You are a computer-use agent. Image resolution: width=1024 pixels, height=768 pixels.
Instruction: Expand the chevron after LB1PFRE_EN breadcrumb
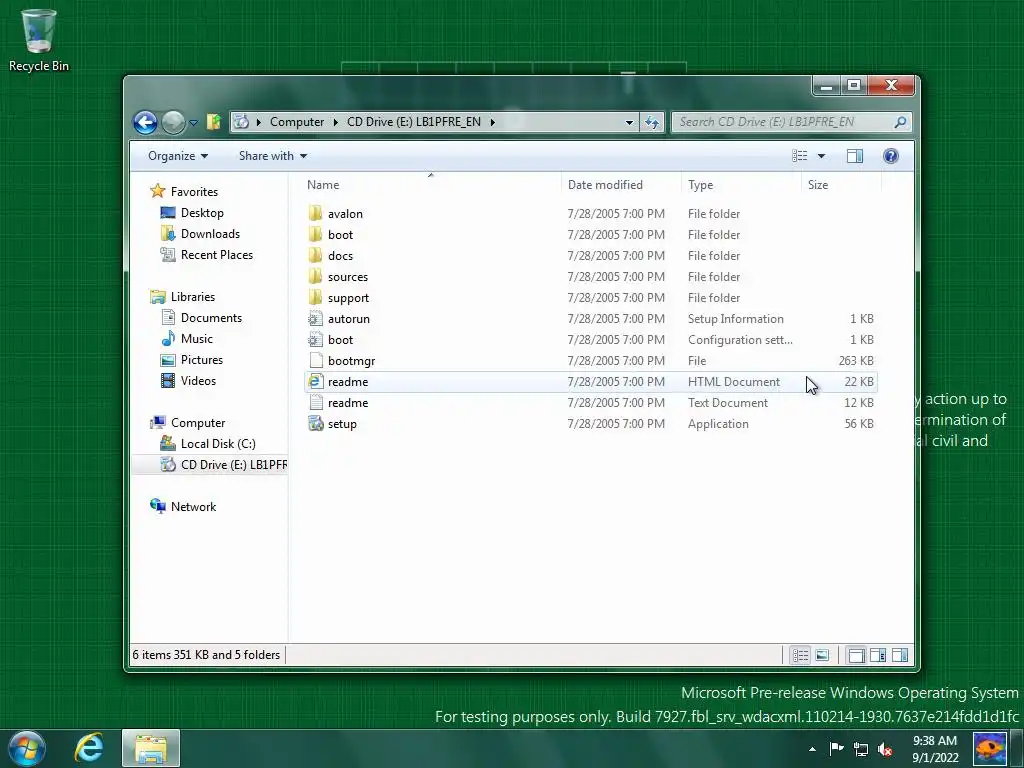click(492, 122)
